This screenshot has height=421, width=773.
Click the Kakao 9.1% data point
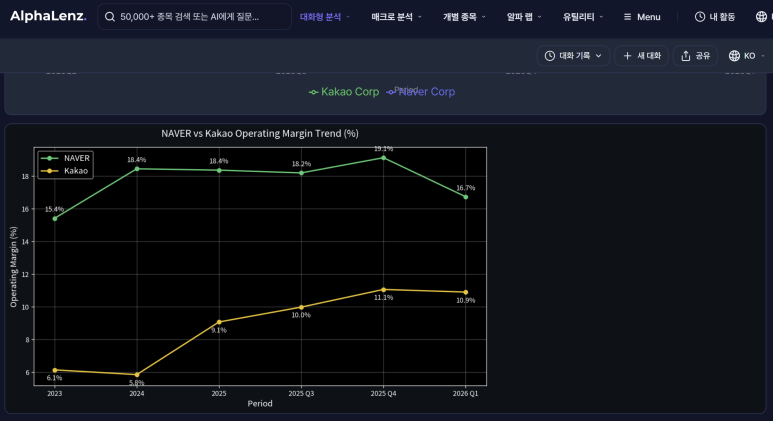pyautogui.click(x=219, y=322)
